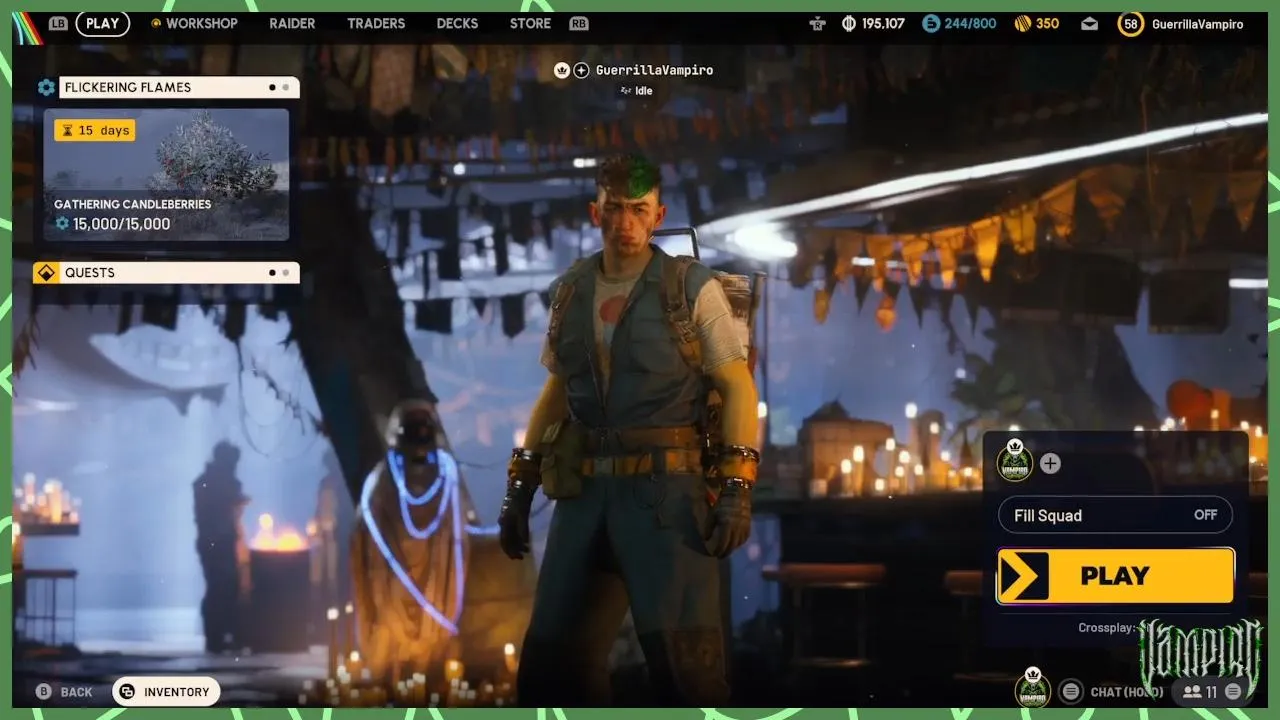Click the 195,107 coin balance
Screen dimensions: 1280x720
(883, 23)
